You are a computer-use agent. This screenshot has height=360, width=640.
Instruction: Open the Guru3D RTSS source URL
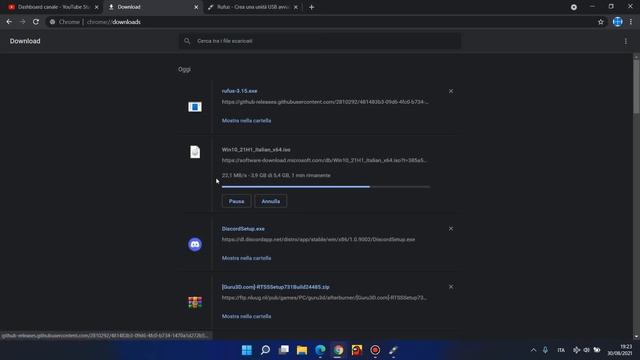(x=324, y=298)
